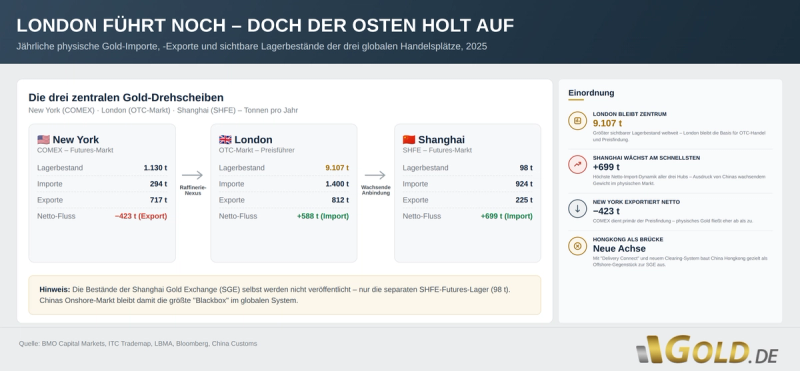
Task: Click the 'Einordnung' sidebar heading
Action: (591, 93)
